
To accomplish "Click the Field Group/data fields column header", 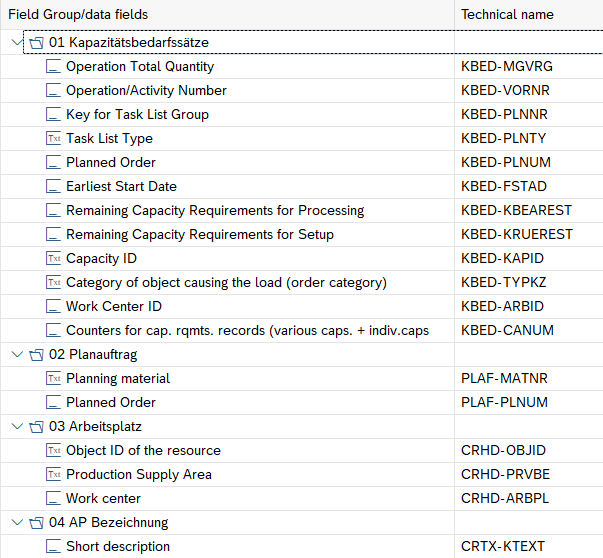I will pos(80,15).
